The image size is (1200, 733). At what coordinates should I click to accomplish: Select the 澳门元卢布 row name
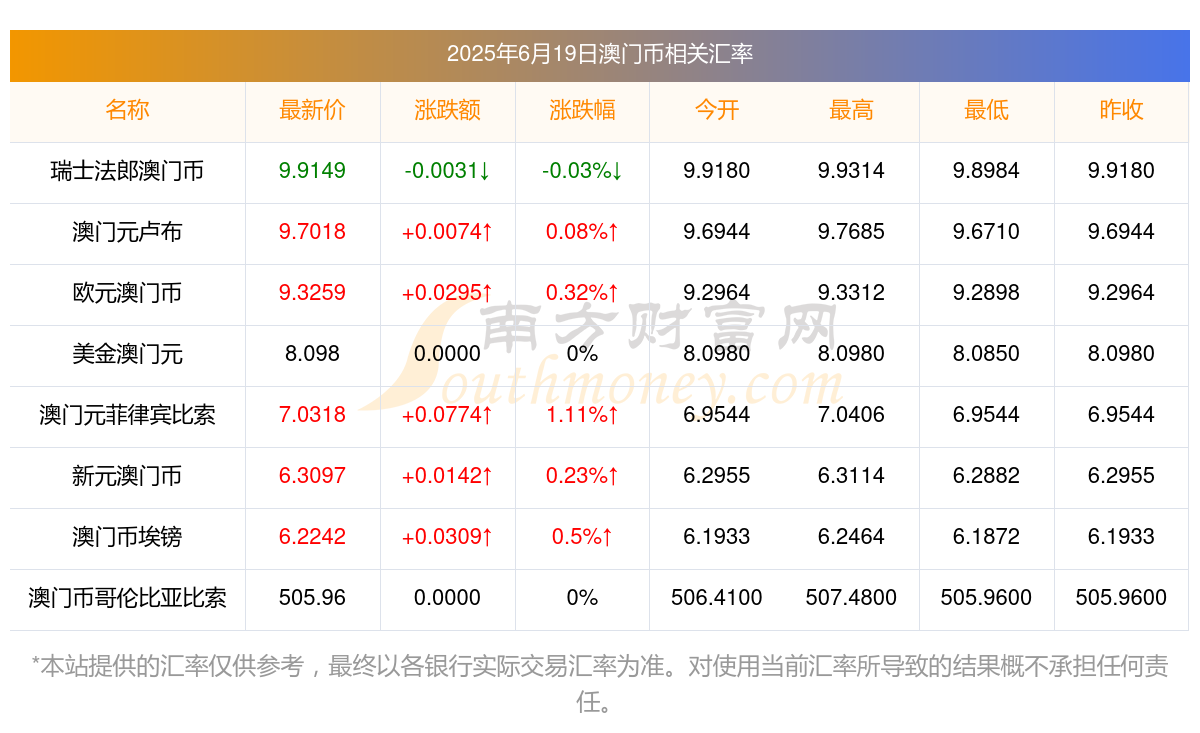pyautogui.click(x=127, y=232)
